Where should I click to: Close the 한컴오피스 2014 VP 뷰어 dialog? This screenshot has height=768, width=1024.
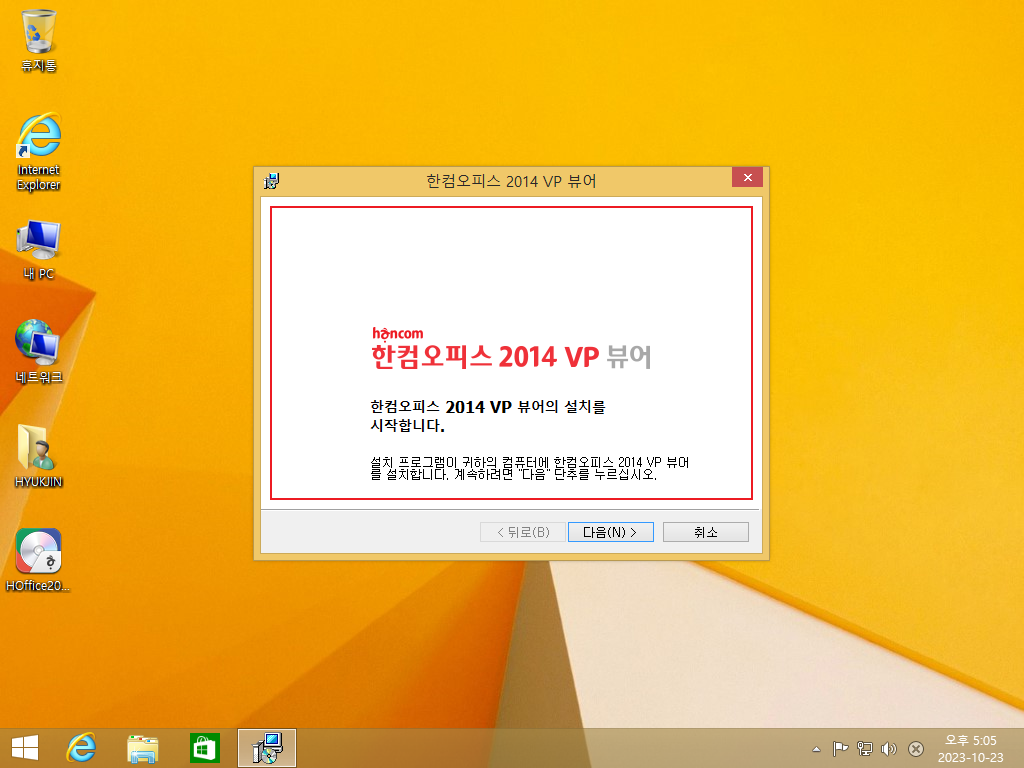click(x=747, y=178)
